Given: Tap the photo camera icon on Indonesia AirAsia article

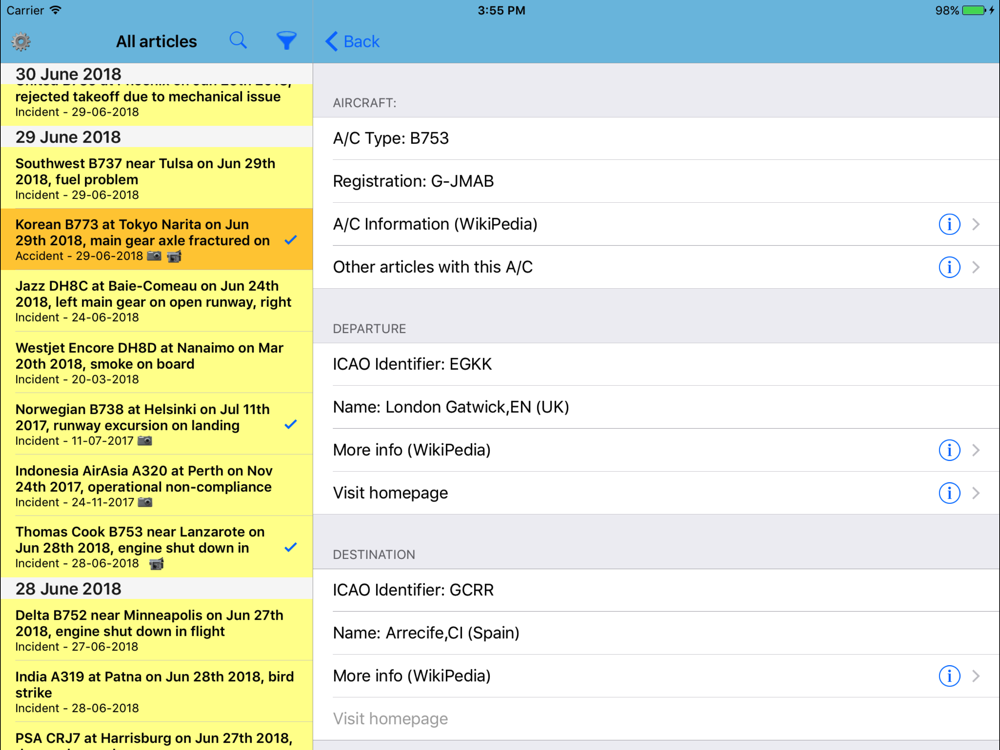Looking at the screenshot, I should click(x=145, y=502).
